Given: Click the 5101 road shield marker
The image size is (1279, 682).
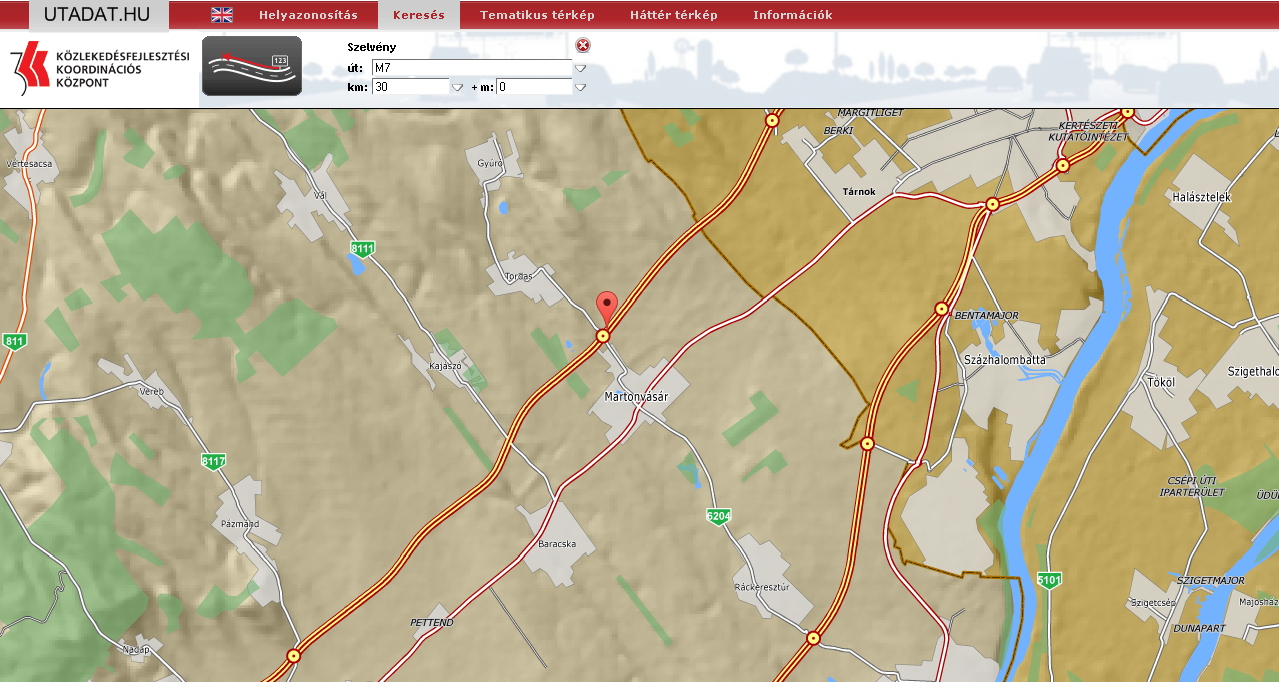Looking at the screenshot, I should (x=1049, y=580).
